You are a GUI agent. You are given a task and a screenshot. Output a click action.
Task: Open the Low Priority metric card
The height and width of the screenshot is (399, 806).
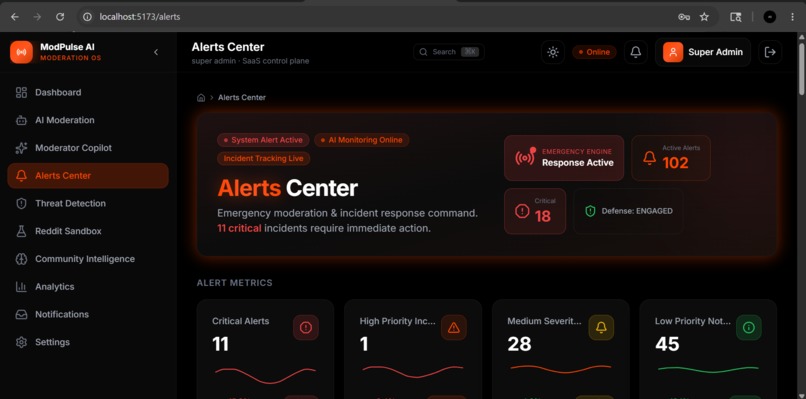point(708,349)
